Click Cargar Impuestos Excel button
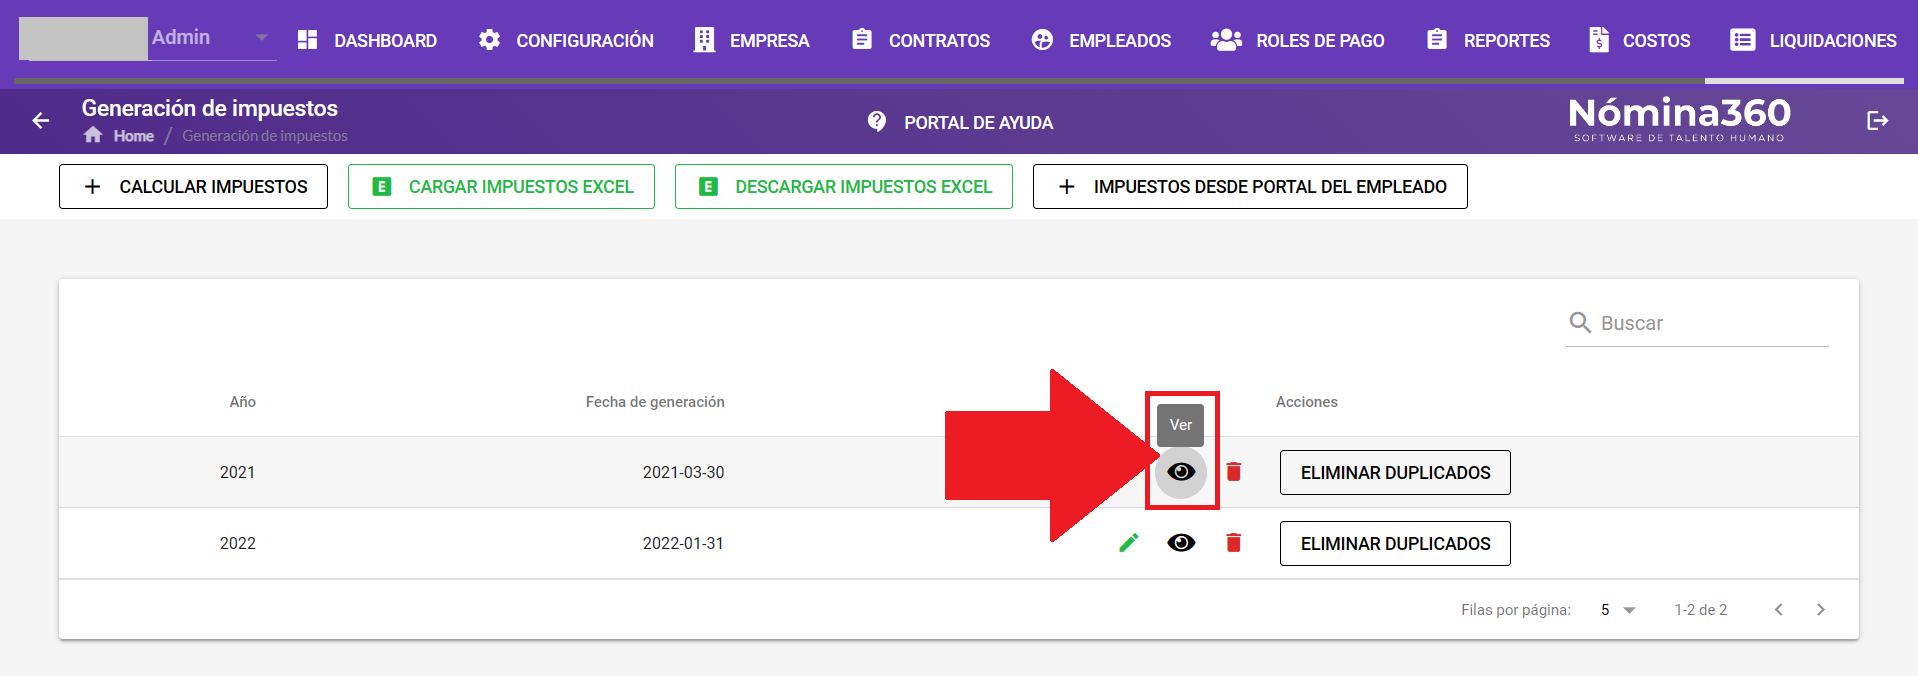 tap(501, 187)
